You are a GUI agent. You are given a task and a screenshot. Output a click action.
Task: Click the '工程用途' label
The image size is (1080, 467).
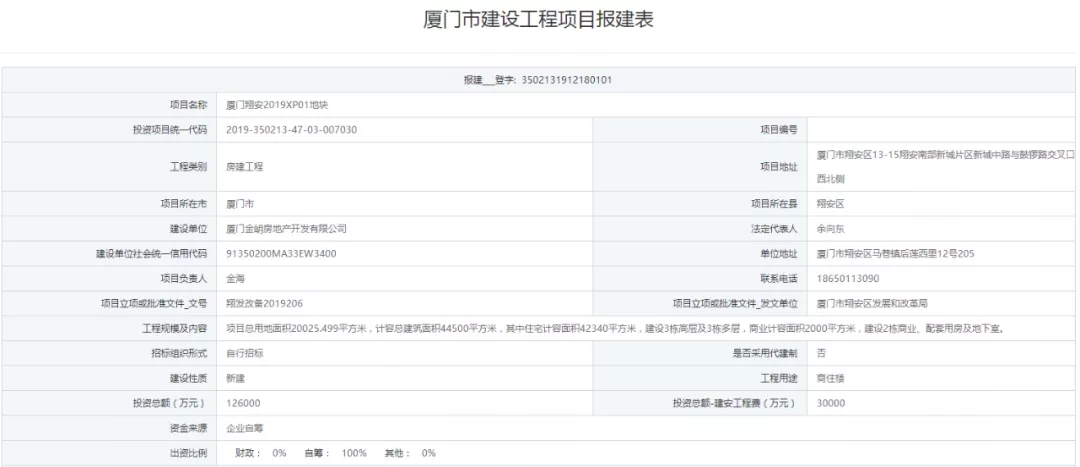779,378
